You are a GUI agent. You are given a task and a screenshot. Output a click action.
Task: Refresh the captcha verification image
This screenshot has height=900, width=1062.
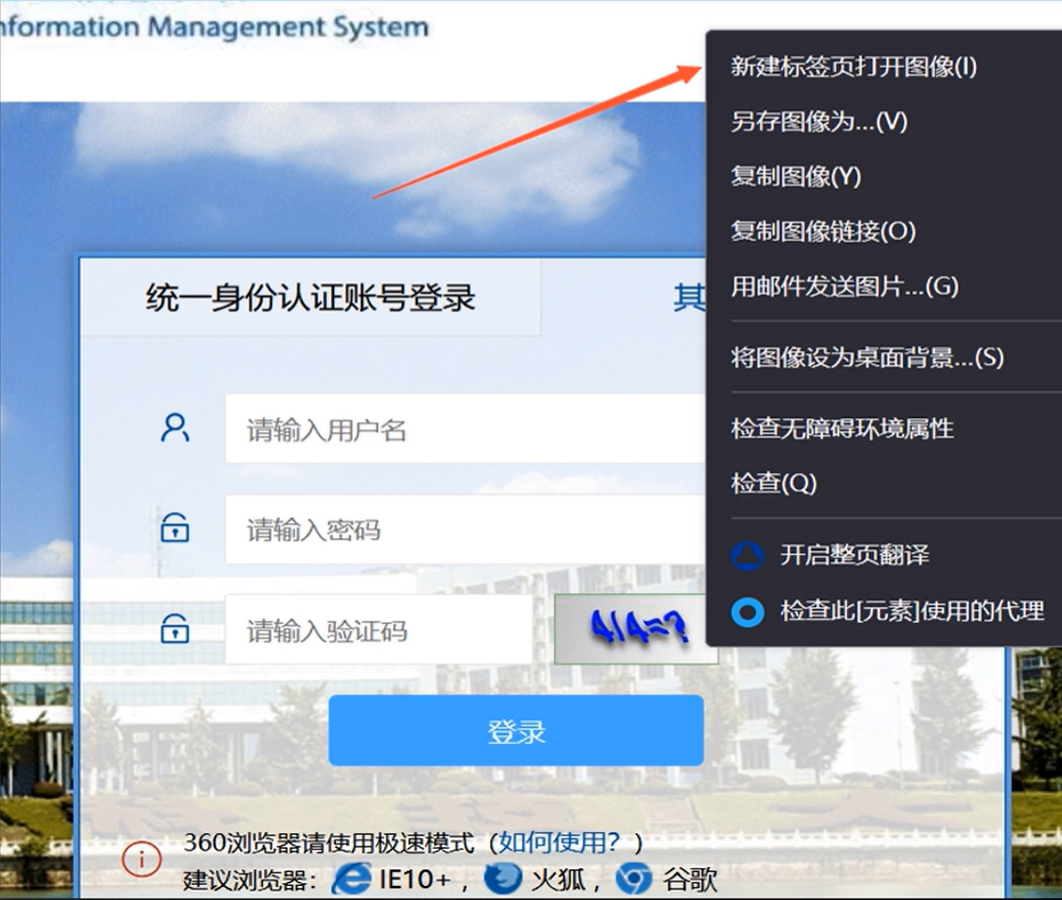pyautogui.click(x=635, y=630)
